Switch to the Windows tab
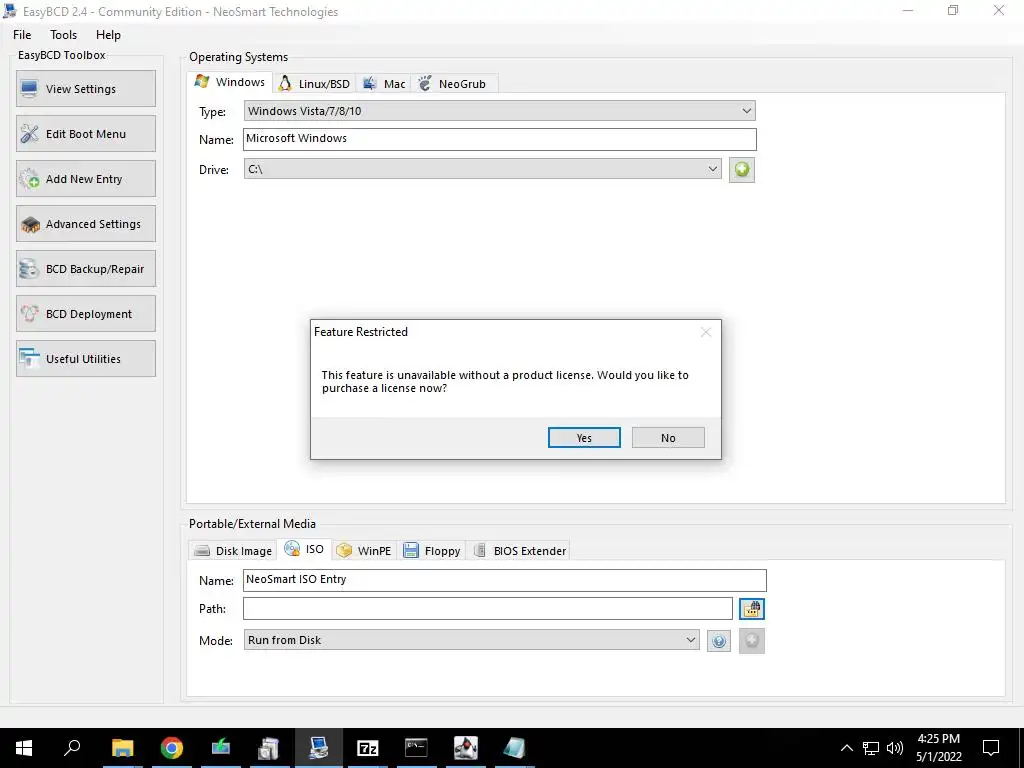 (231, 82)
